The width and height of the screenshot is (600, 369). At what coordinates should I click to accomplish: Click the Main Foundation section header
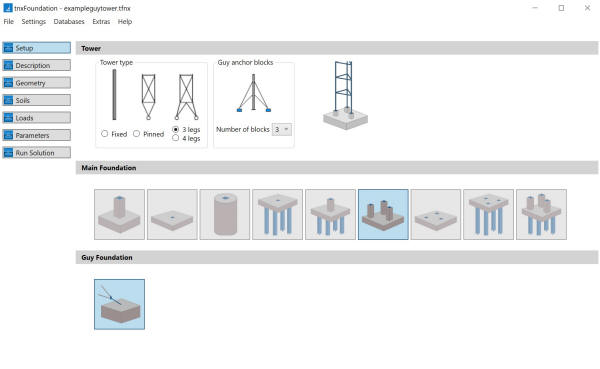(337, 168)
